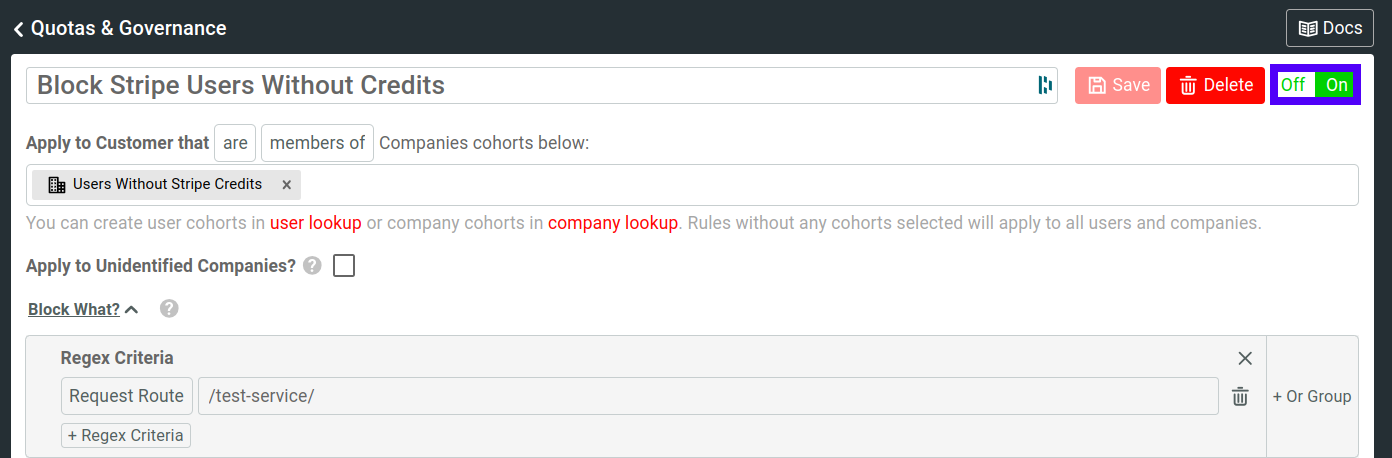This screenshot has width=1392, height=458.
Task: Follow the company lookup link
Action: pyautogui.click(x=612, y=223)
